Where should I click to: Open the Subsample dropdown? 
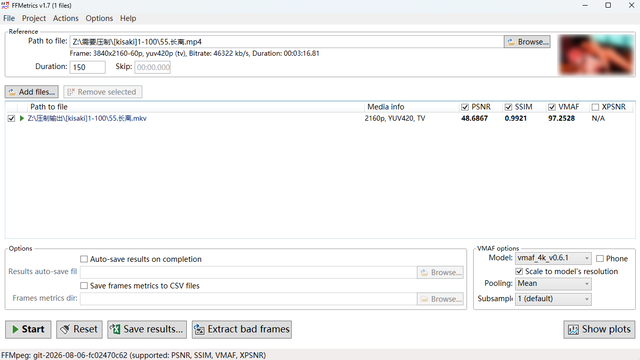[553, 299]
